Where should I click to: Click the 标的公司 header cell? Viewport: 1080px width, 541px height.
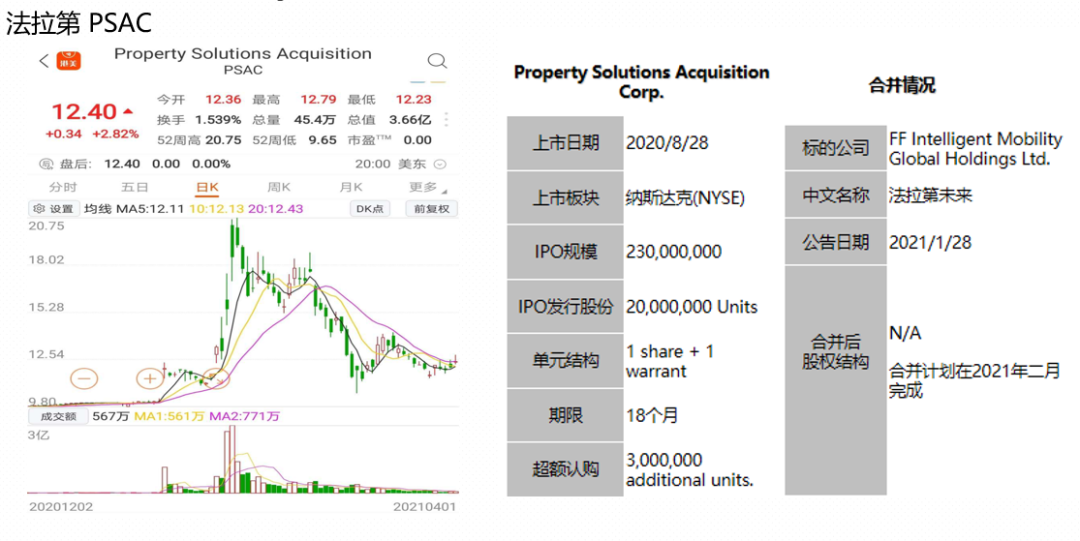(x=835, y=147)
